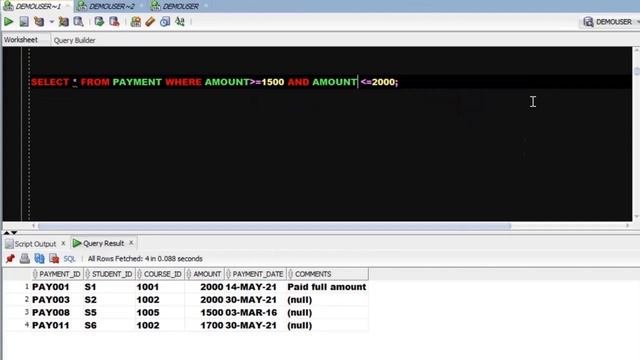This screenshot has width=640, height=360.
Task: Switch to the DEMOUSER~2 worksheet tab
Action: click(x=111, y=6)
